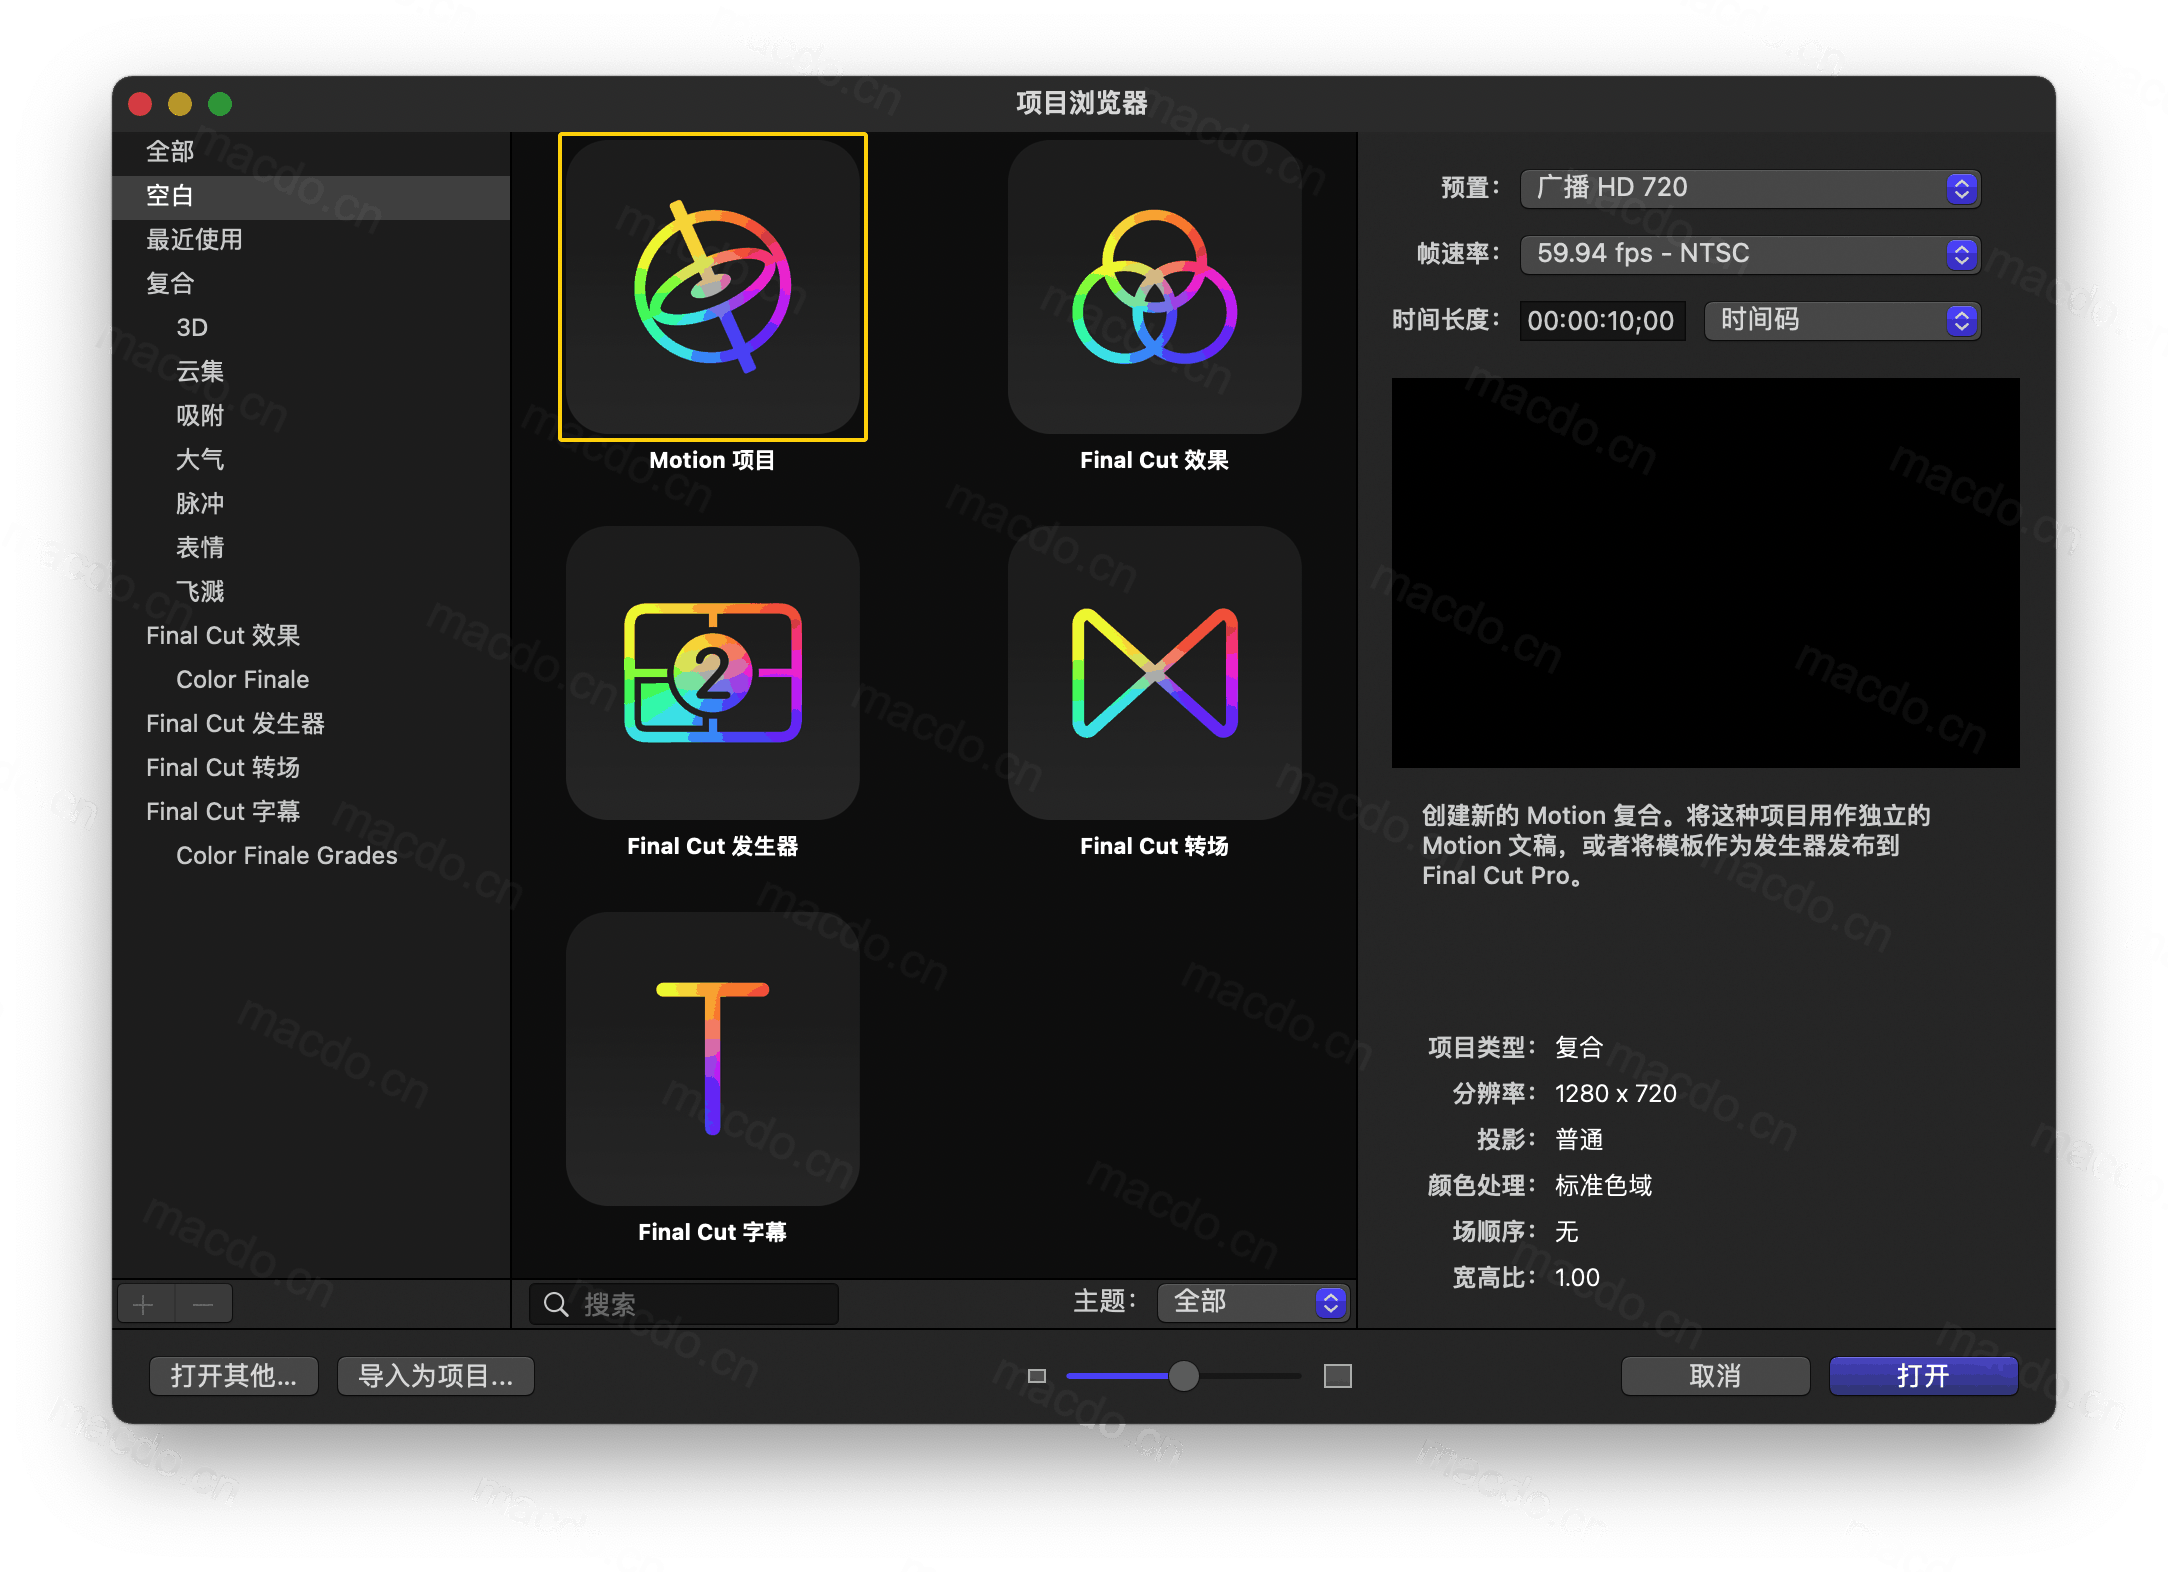Select 云集 subcategory in the sidebar

311,372
